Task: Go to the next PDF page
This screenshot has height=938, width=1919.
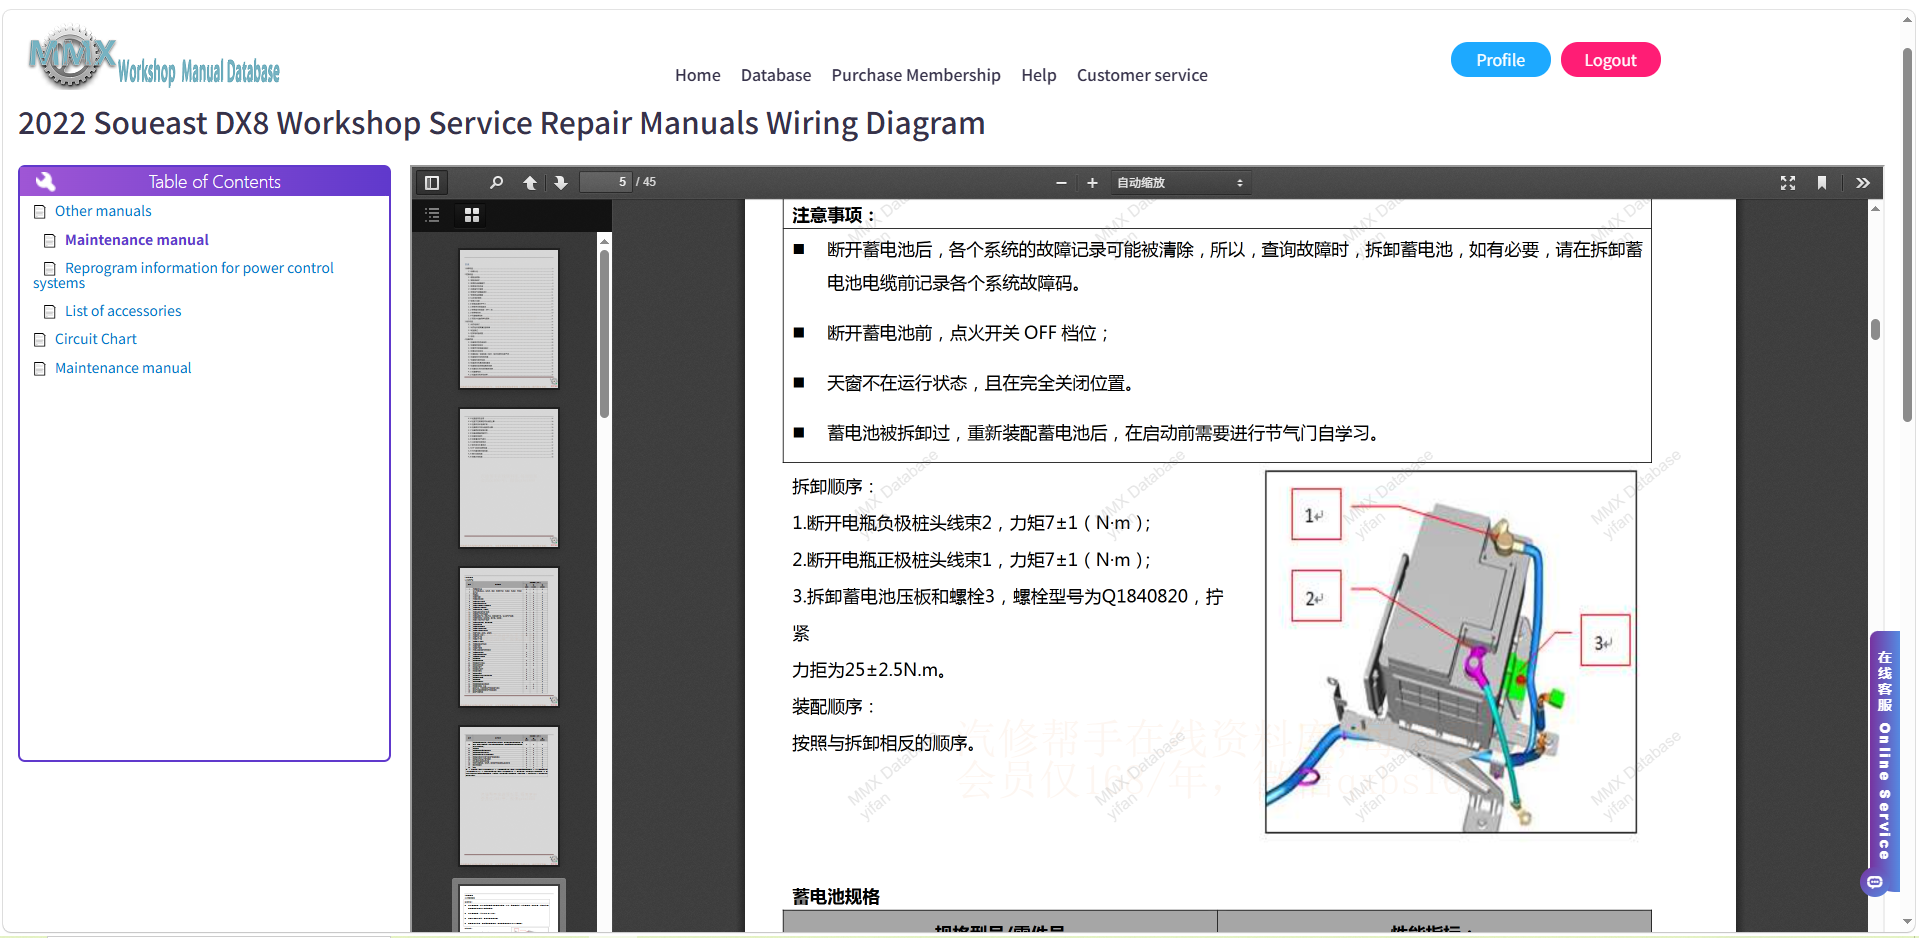Action: point(561,183)
